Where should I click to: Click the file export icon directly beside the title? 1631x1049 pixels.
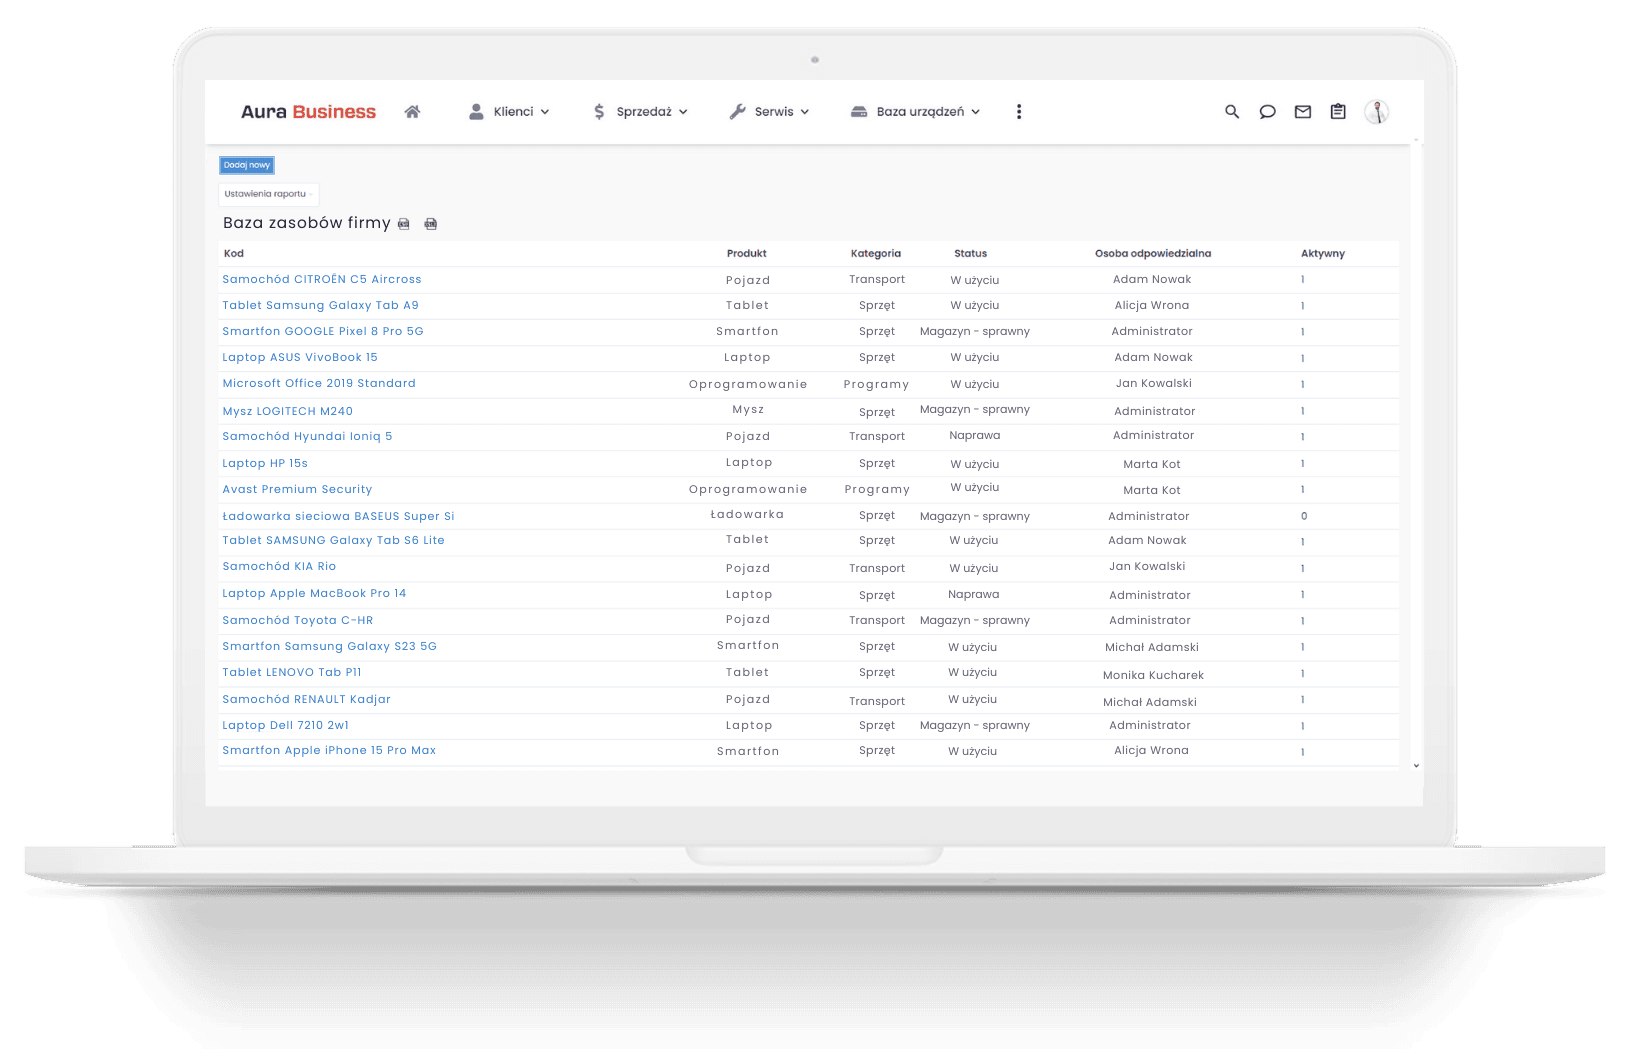(404, 224)
